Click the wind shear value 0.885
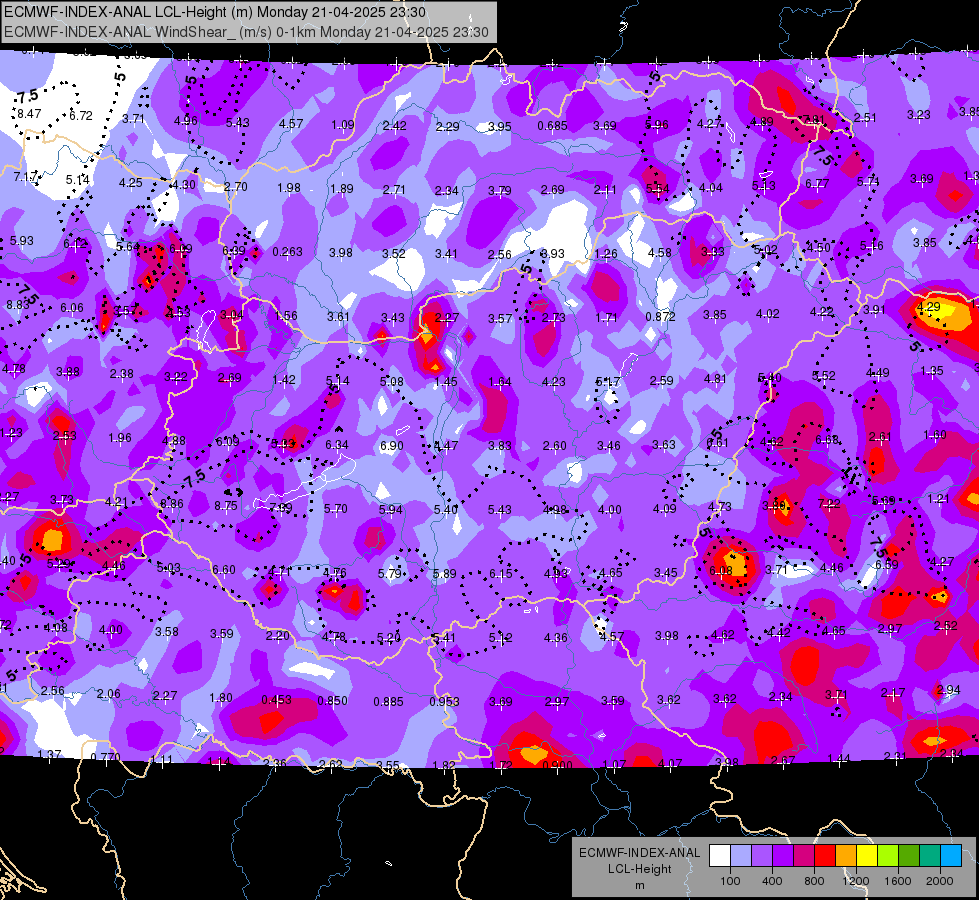The image size is (979, 900). point(388,702)
